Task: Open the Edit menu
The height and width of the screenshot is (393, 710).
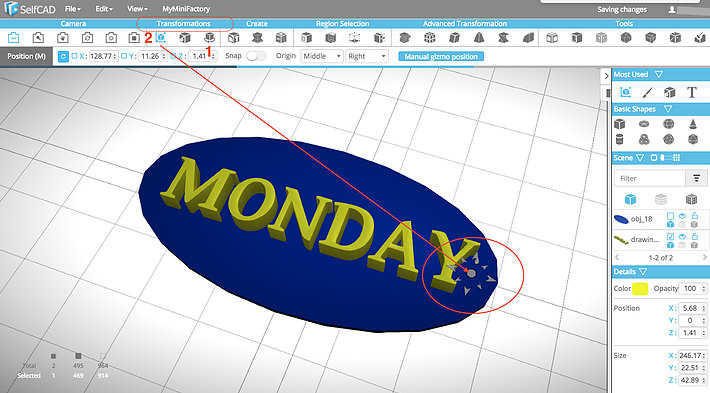Action: [104, 9]
